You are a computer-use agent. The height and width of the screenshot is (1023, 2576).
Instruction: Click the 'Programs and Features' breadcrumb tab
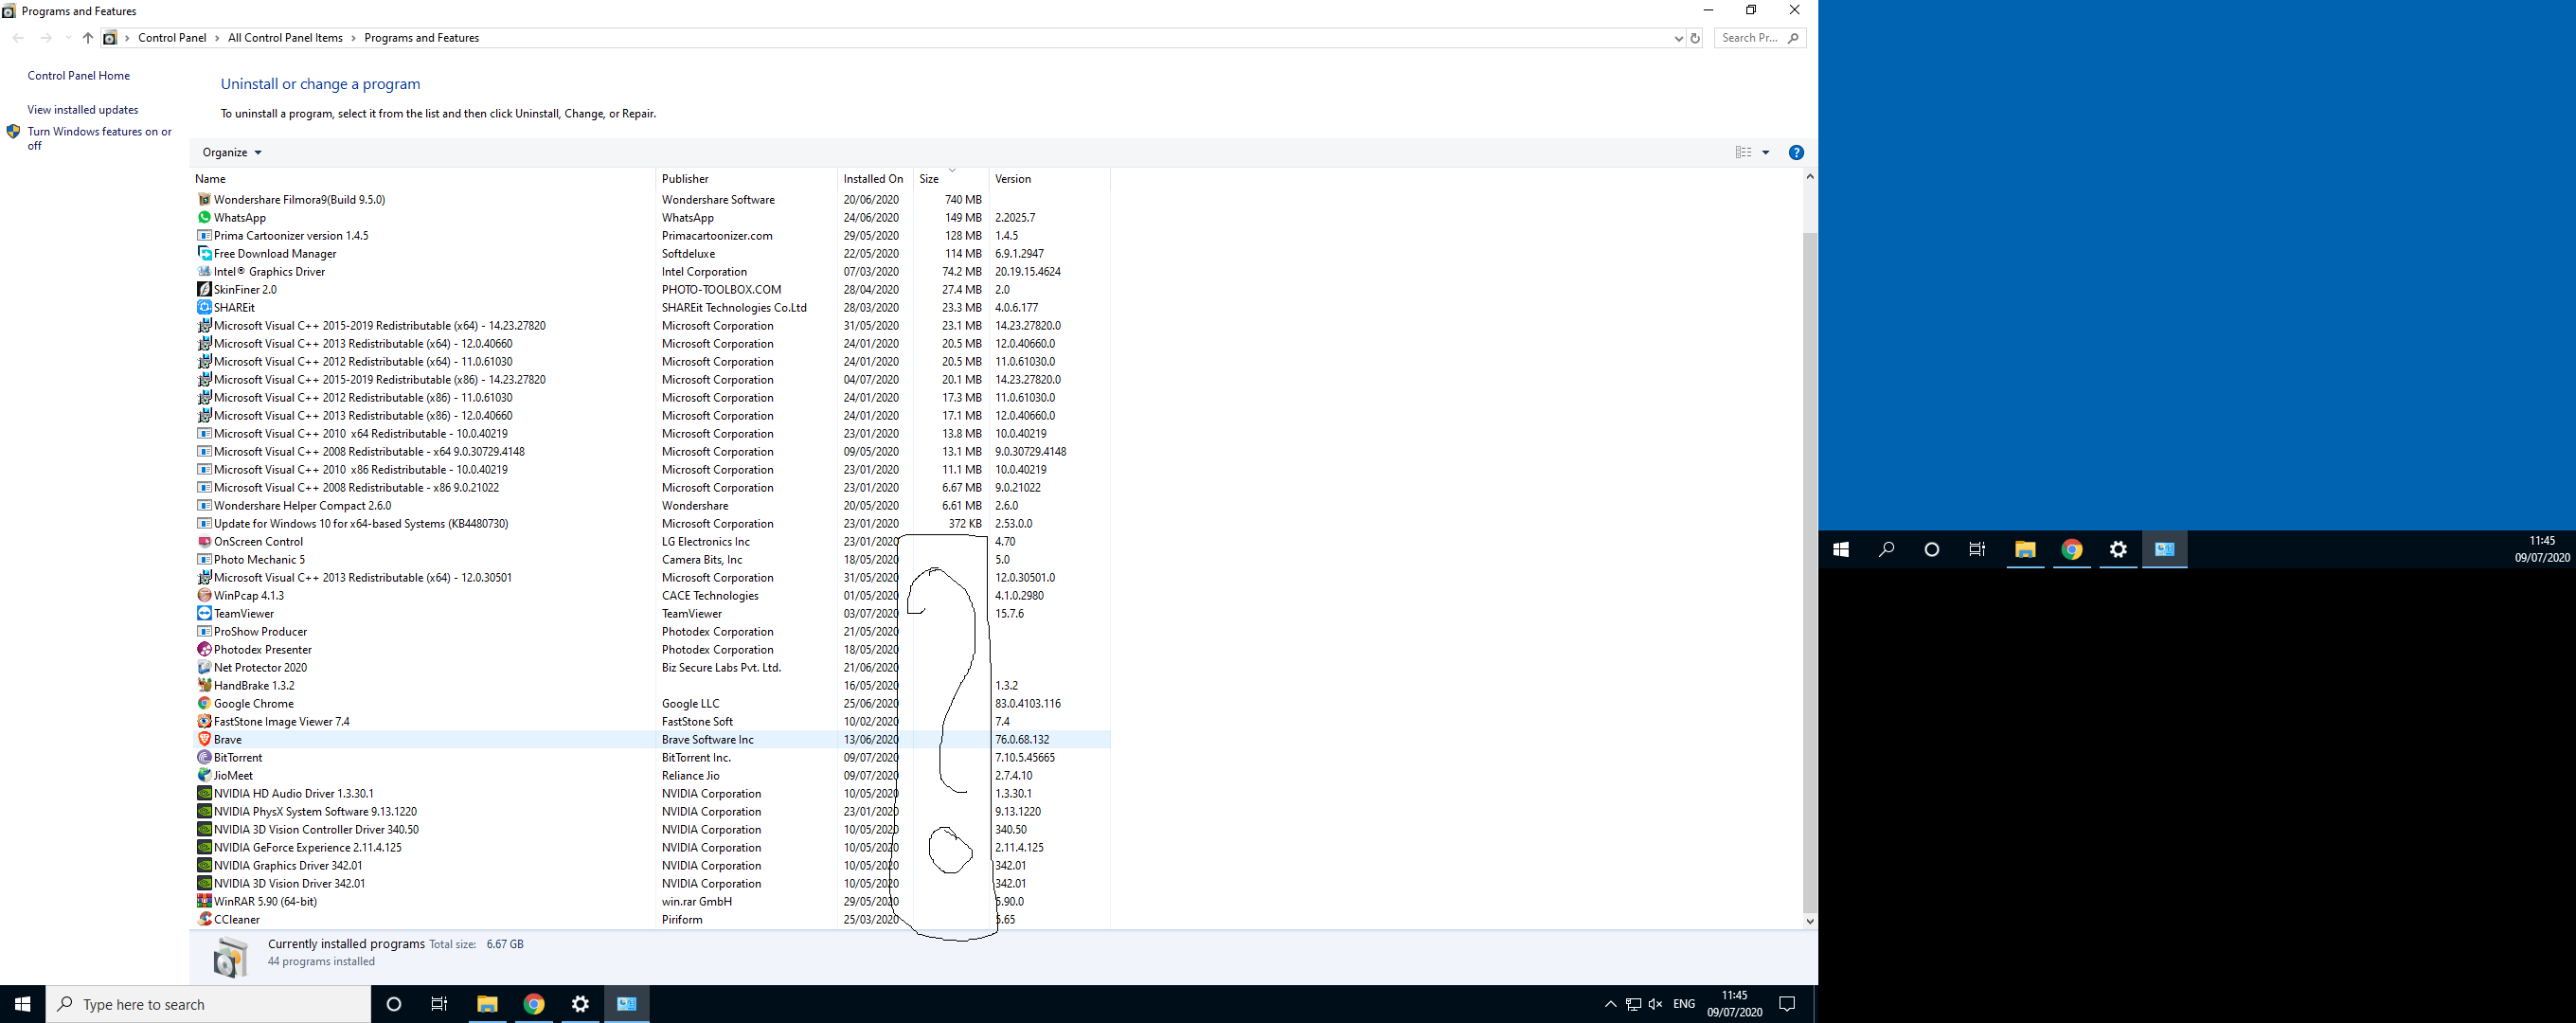coord(422,38)
